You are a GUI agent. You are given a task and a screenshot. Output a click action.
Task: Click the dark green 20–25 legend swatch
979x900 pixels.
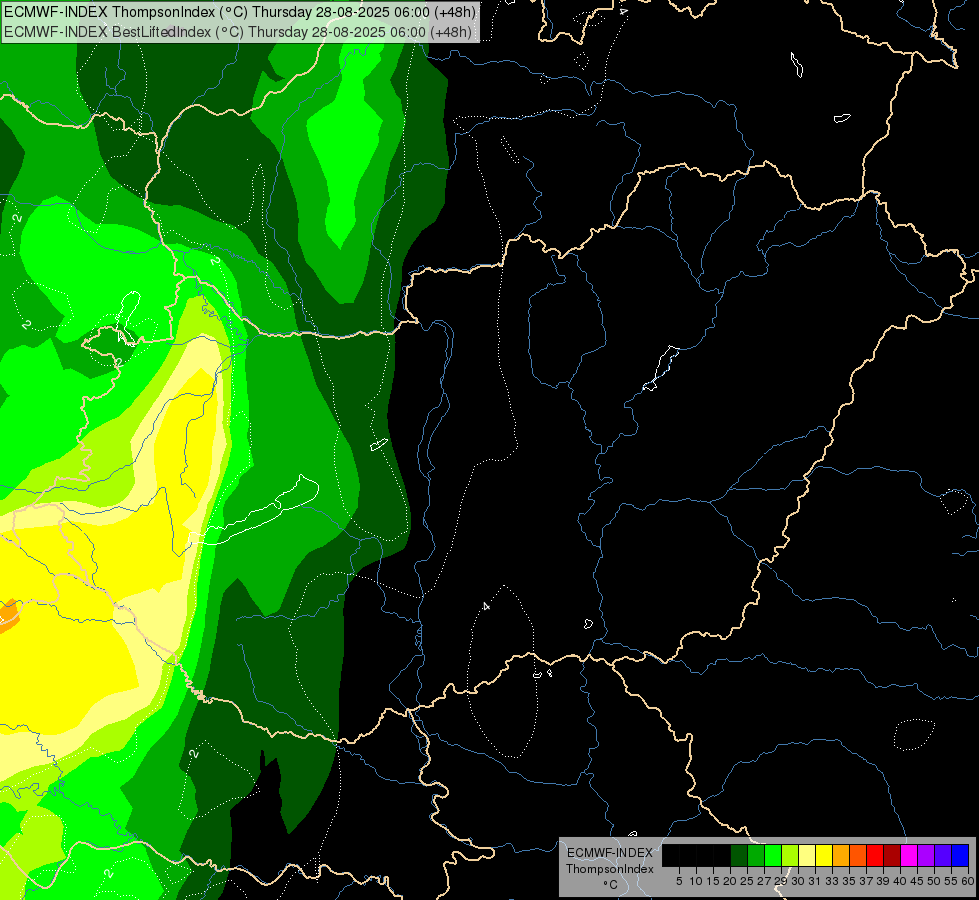click(x=739, y=855)
